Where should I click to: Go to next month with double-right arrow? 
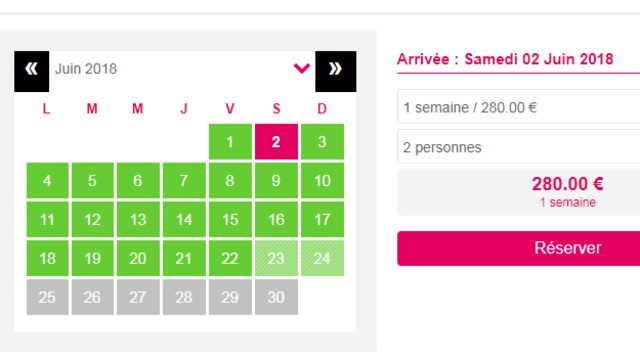coord(336,71)
